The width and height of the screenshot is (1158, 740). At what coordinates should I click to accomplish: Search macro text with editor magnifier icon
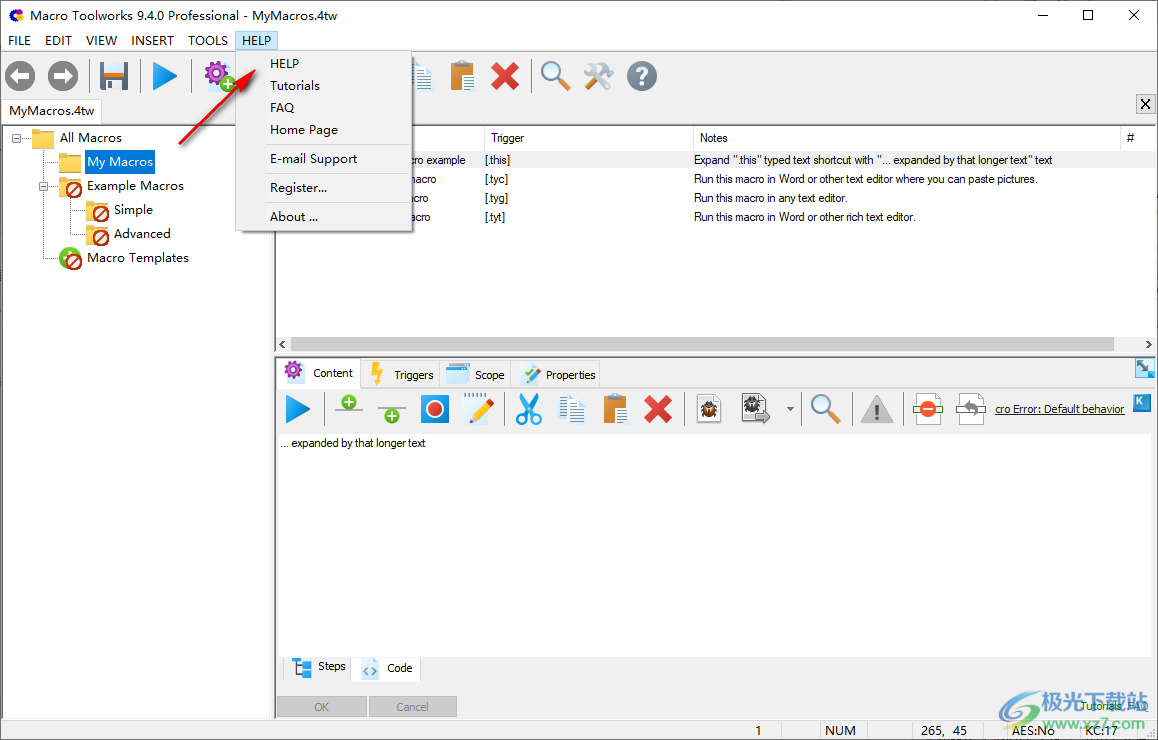pyautogui.click(x=826, y=409)
